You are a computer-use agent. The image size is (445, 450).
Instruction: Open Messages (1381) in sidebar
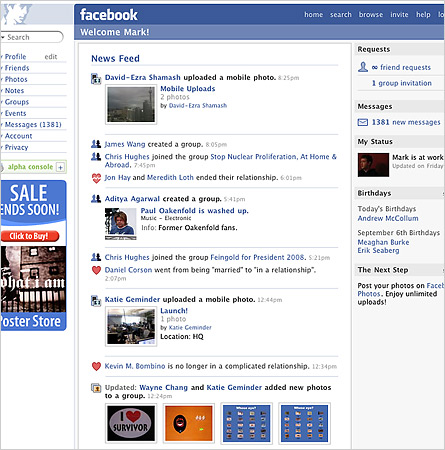pyautogui.click(x=33, y=125)
